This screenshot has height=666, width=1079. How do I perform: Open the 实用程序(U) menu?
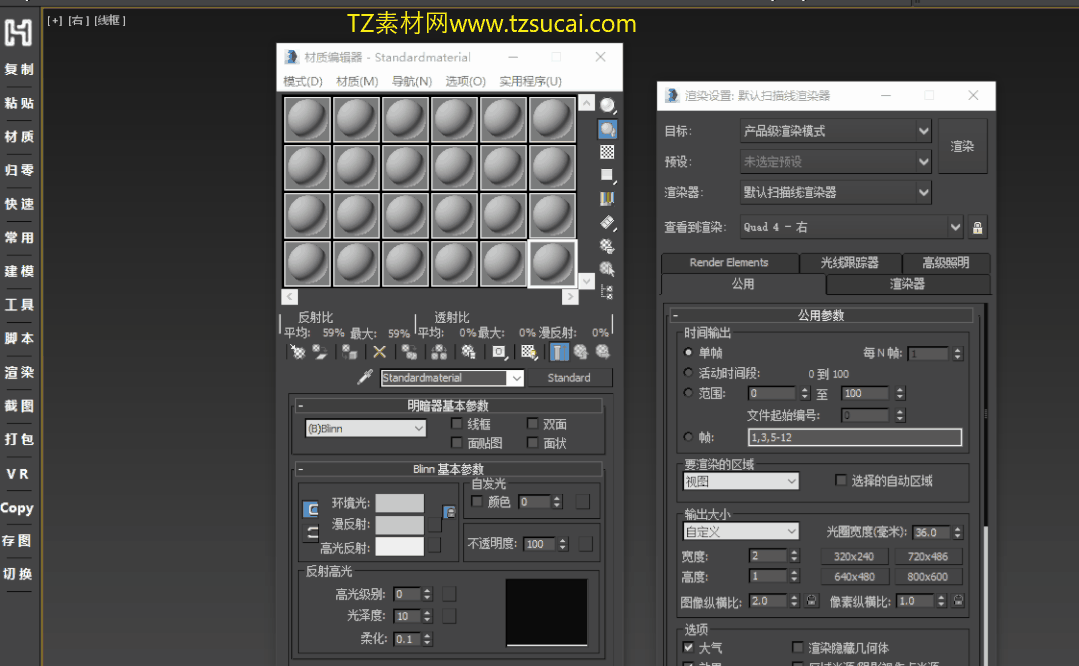[531, 81]
